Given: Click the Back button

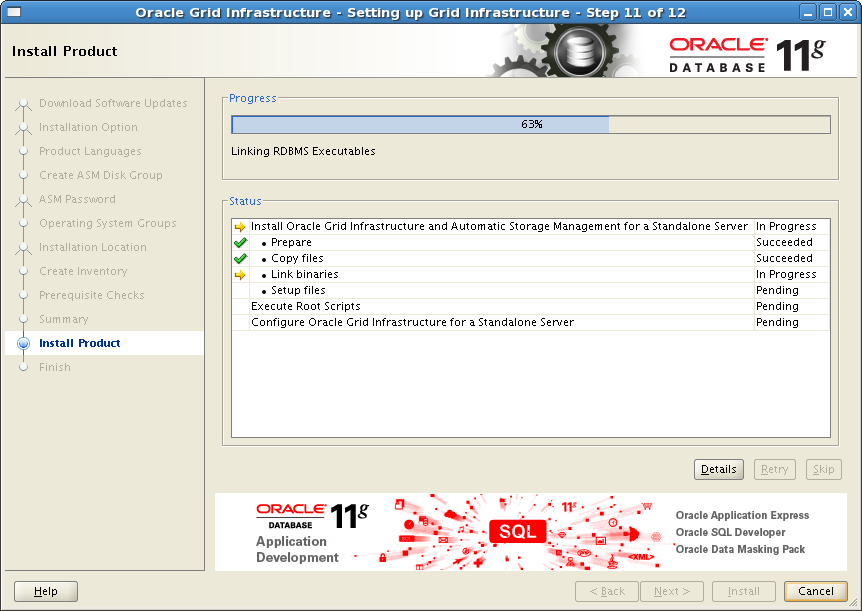Looking at the screenshot, I should [607, 591].
